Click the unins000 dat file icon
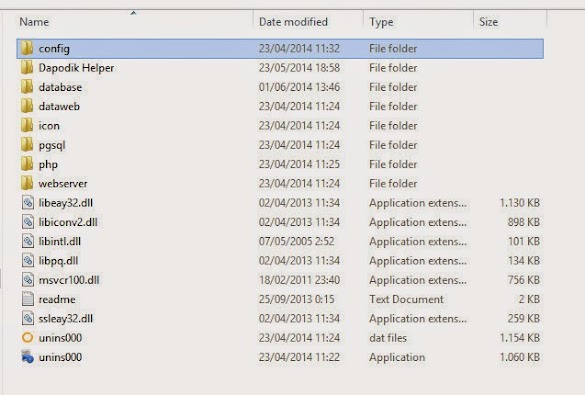The image size is (585, 395). tap(28, 338)
